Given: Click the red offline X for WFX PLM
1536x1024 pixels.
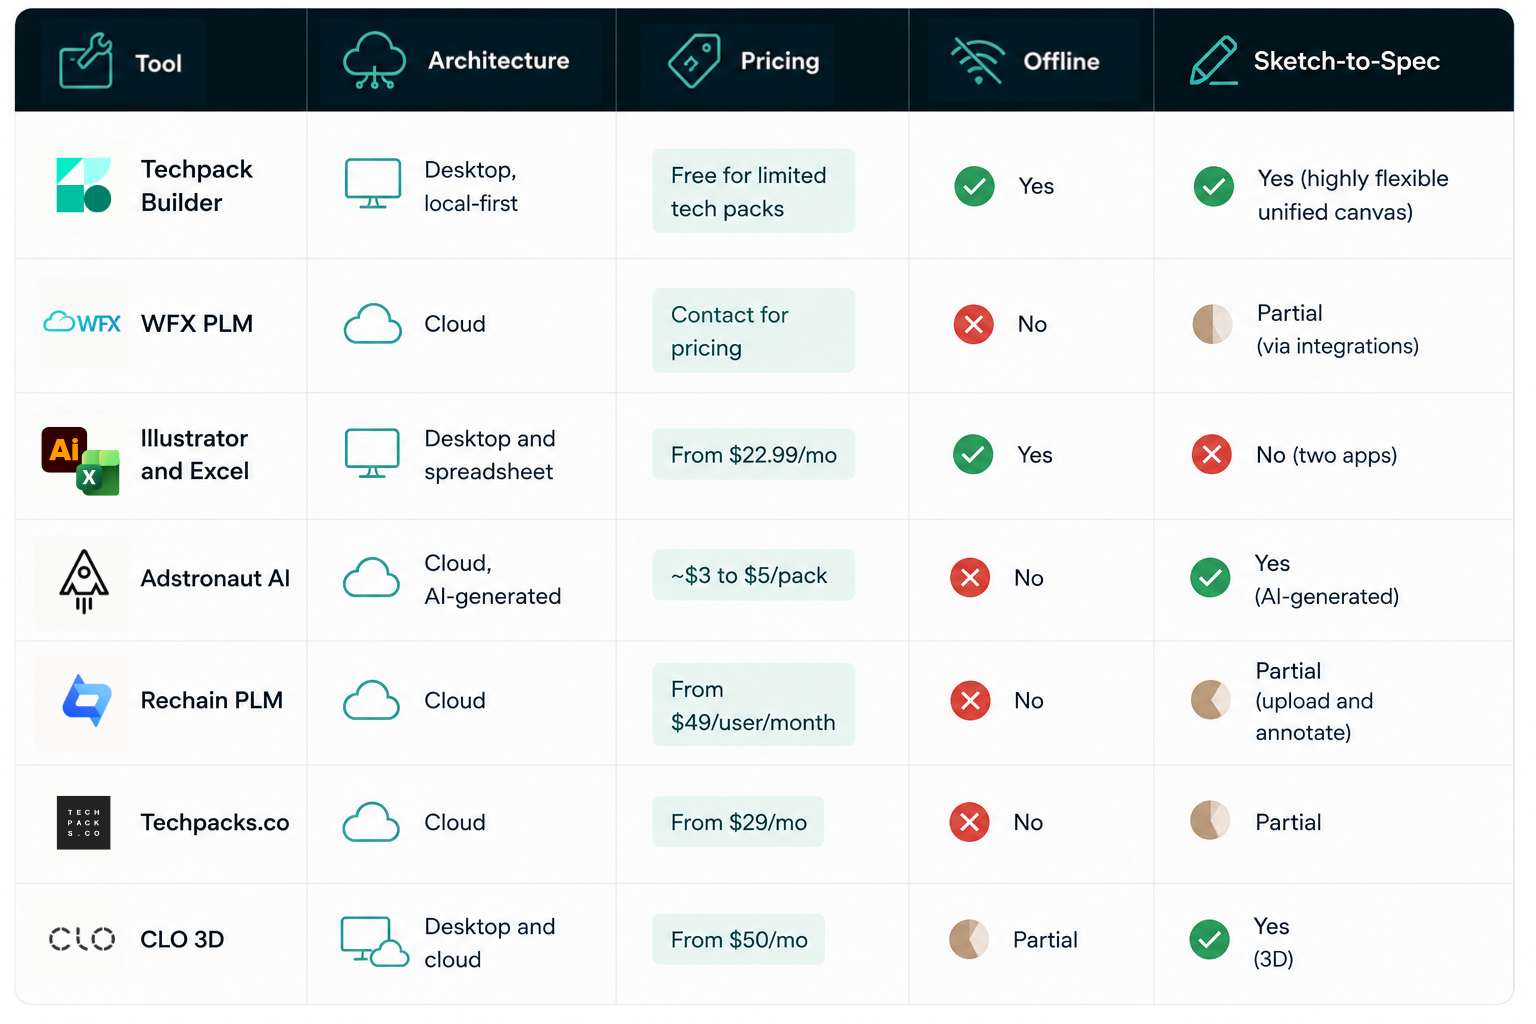Looking at the screenshot, I should click(973, 324).
